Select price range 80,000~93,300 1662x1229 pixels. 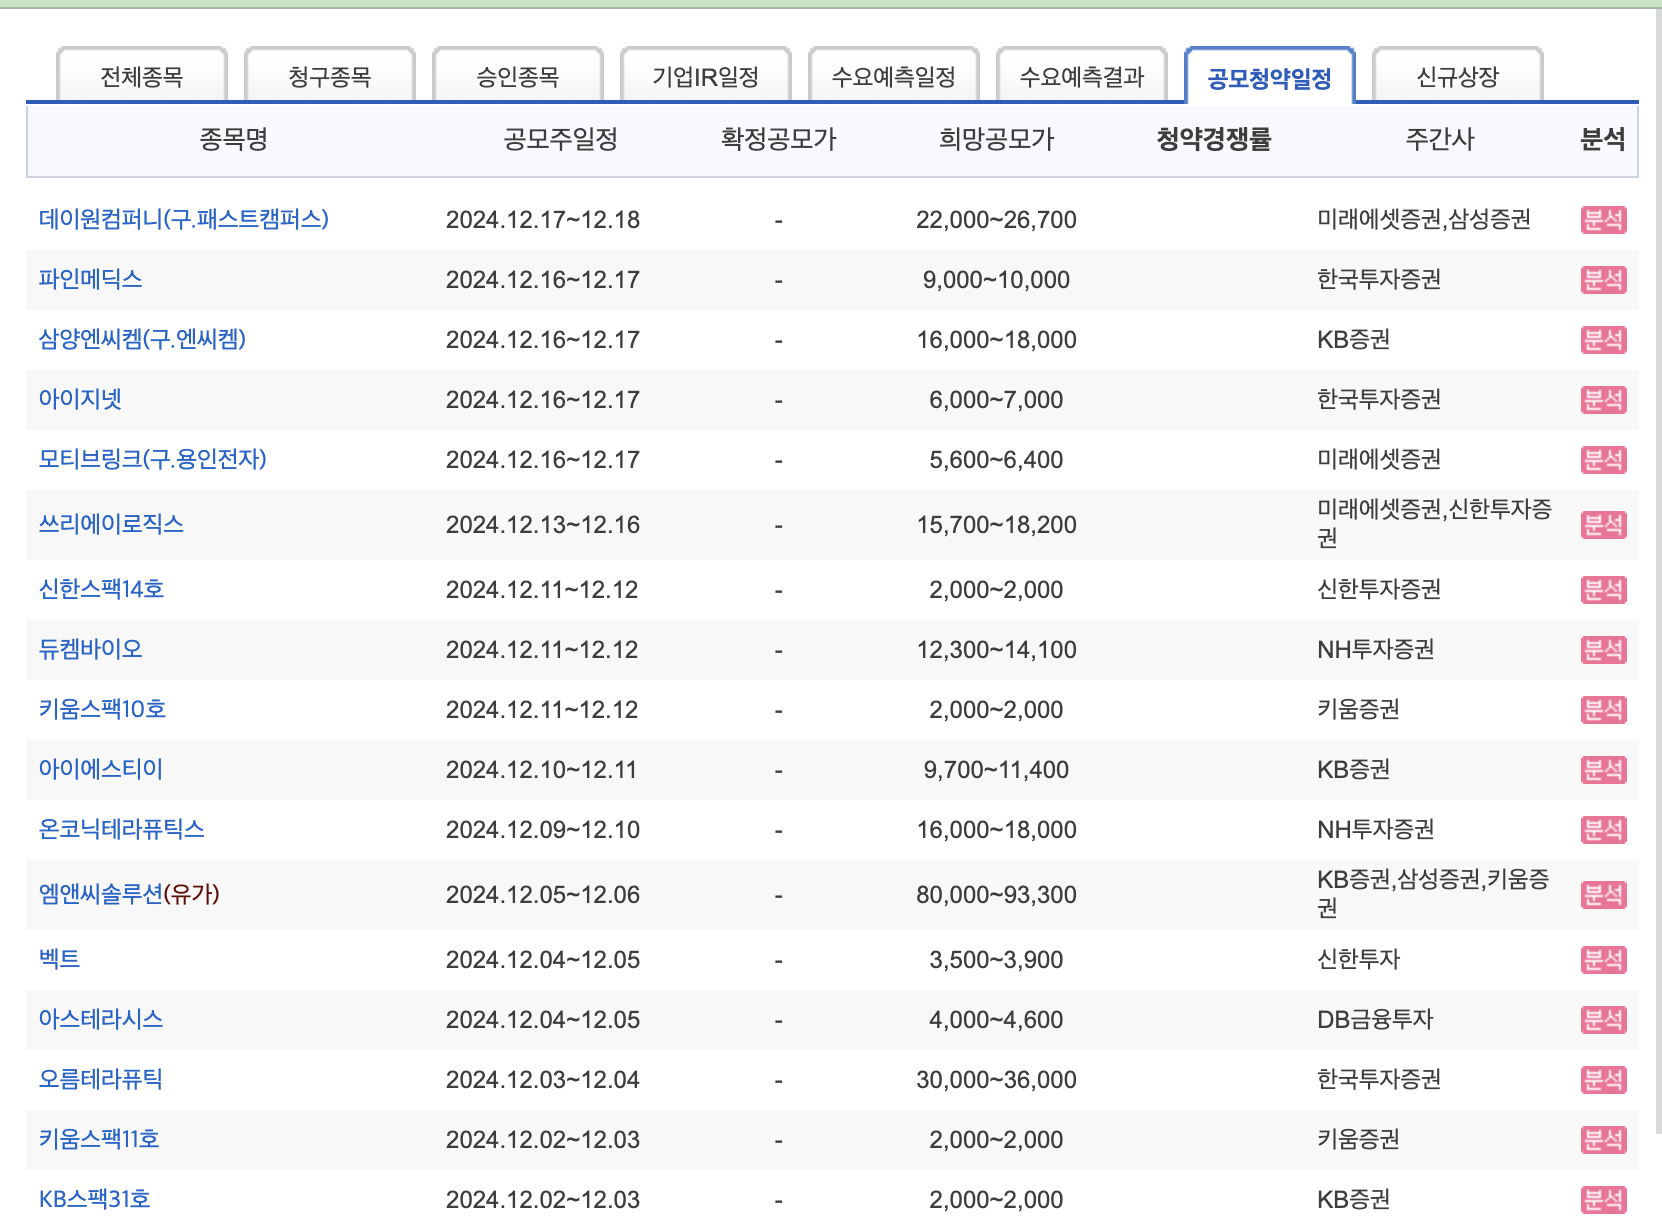(997, 895)
